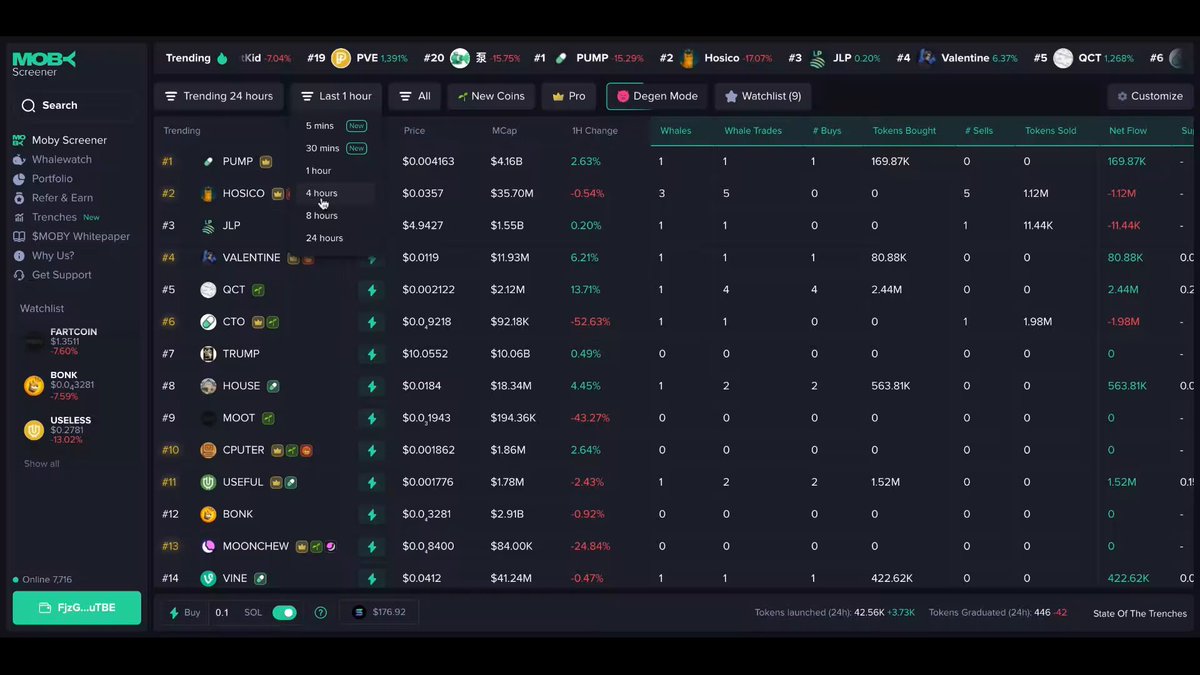Open Whalewatch from the sidebar
Viewport: 1200px width, 675px height.
(x=53, y=159)
